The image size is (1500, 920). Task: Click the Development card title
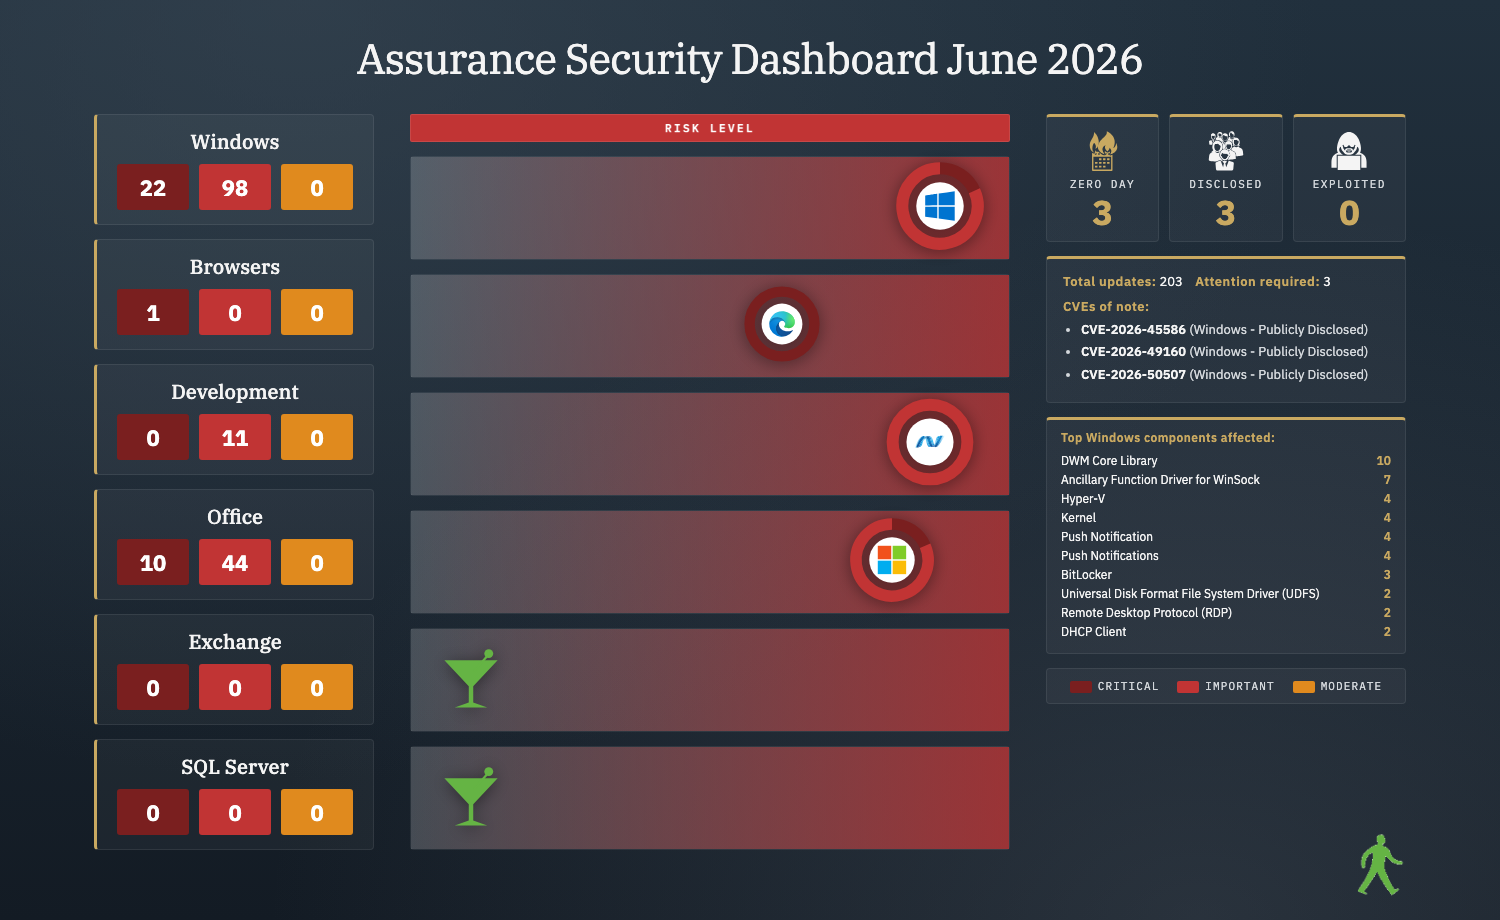pos(235,392)
